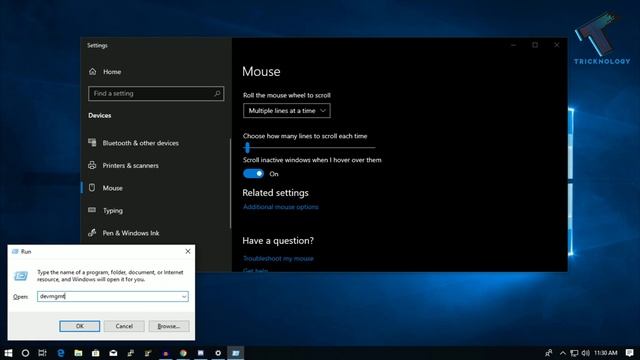Open Microsoft Store from the taskbar
Screen dimensions: 640x360
pos(96,353)
